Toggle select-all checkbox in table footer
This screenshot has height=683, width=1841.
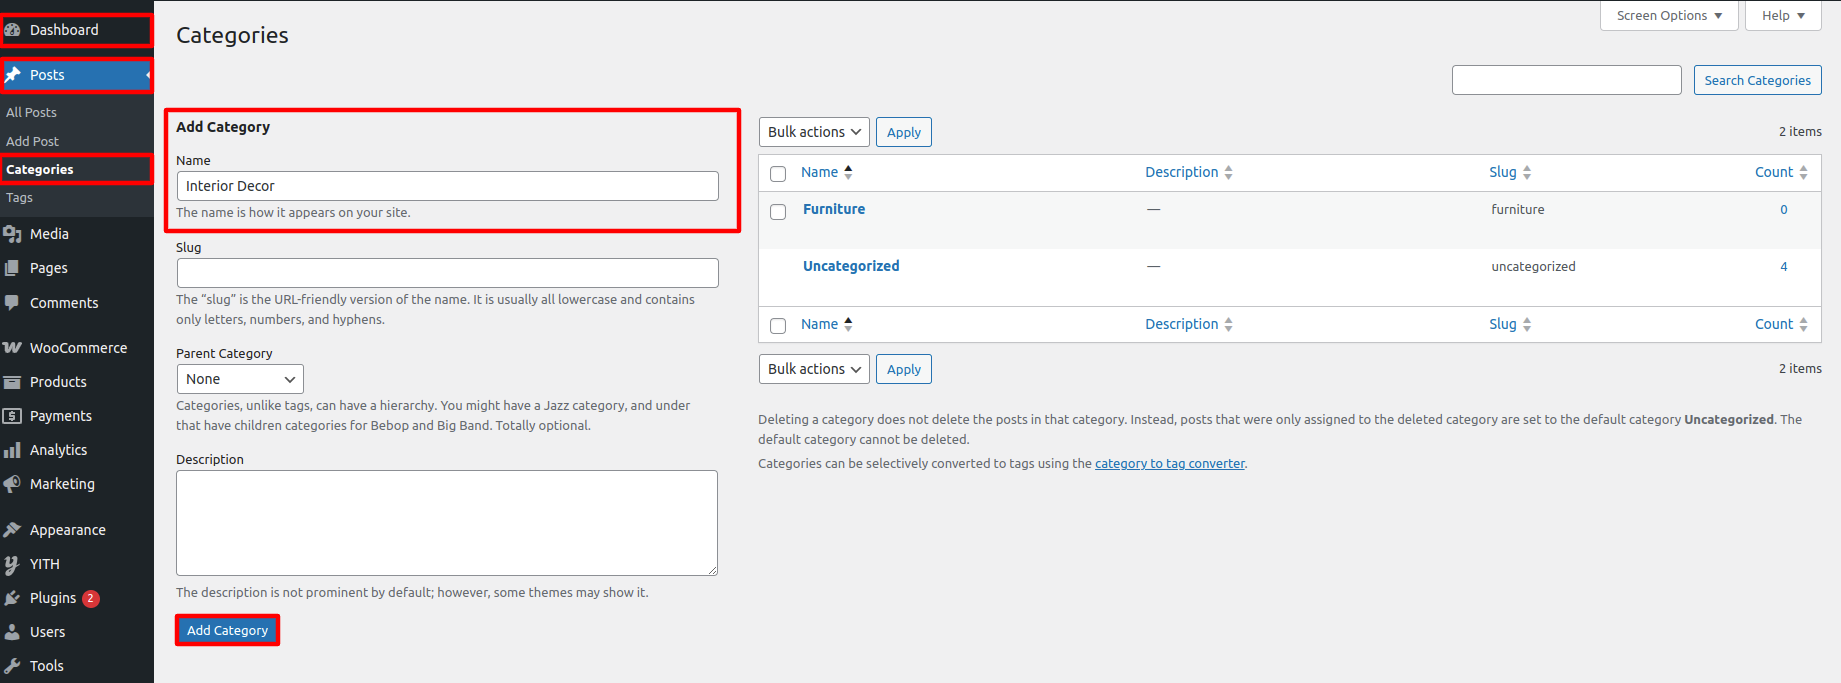pos(778,326)
